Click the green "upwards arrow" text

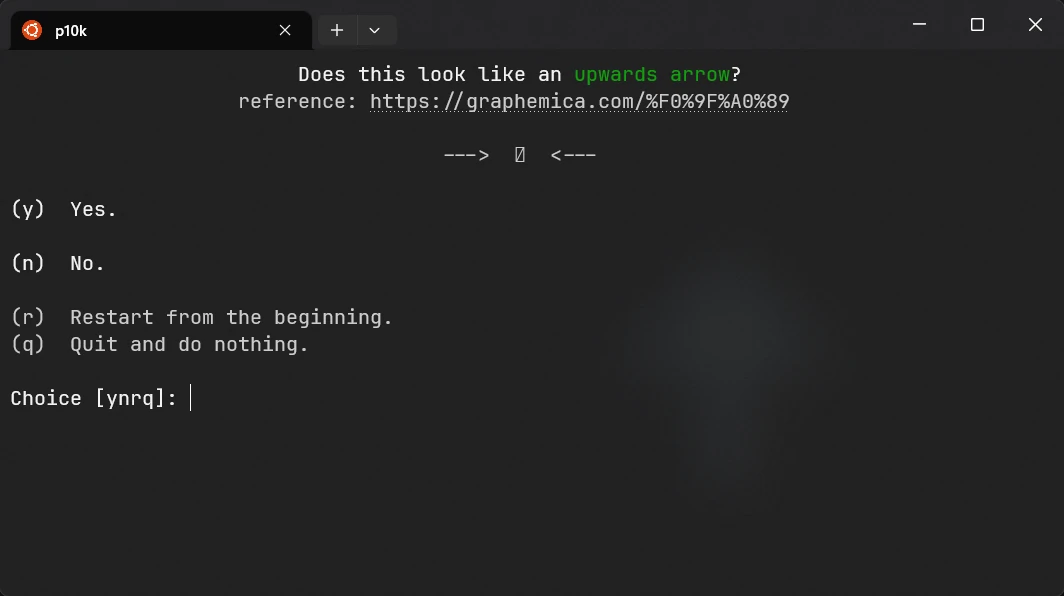coord(651,75)
